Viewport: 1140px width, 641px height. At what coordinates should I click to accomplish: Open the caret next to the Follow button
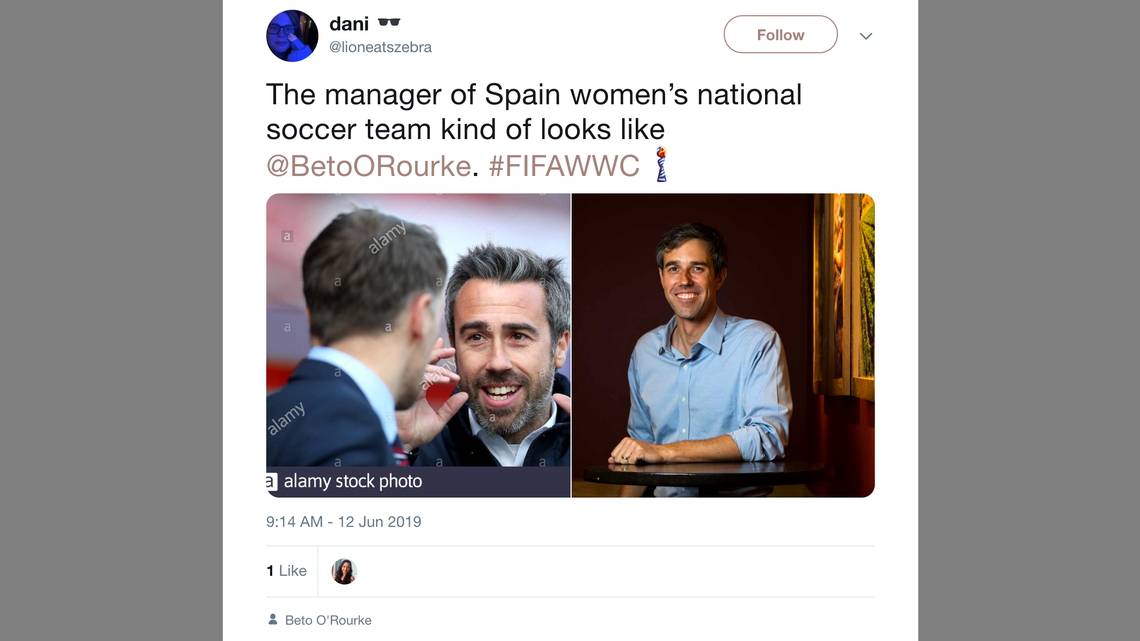865,35
